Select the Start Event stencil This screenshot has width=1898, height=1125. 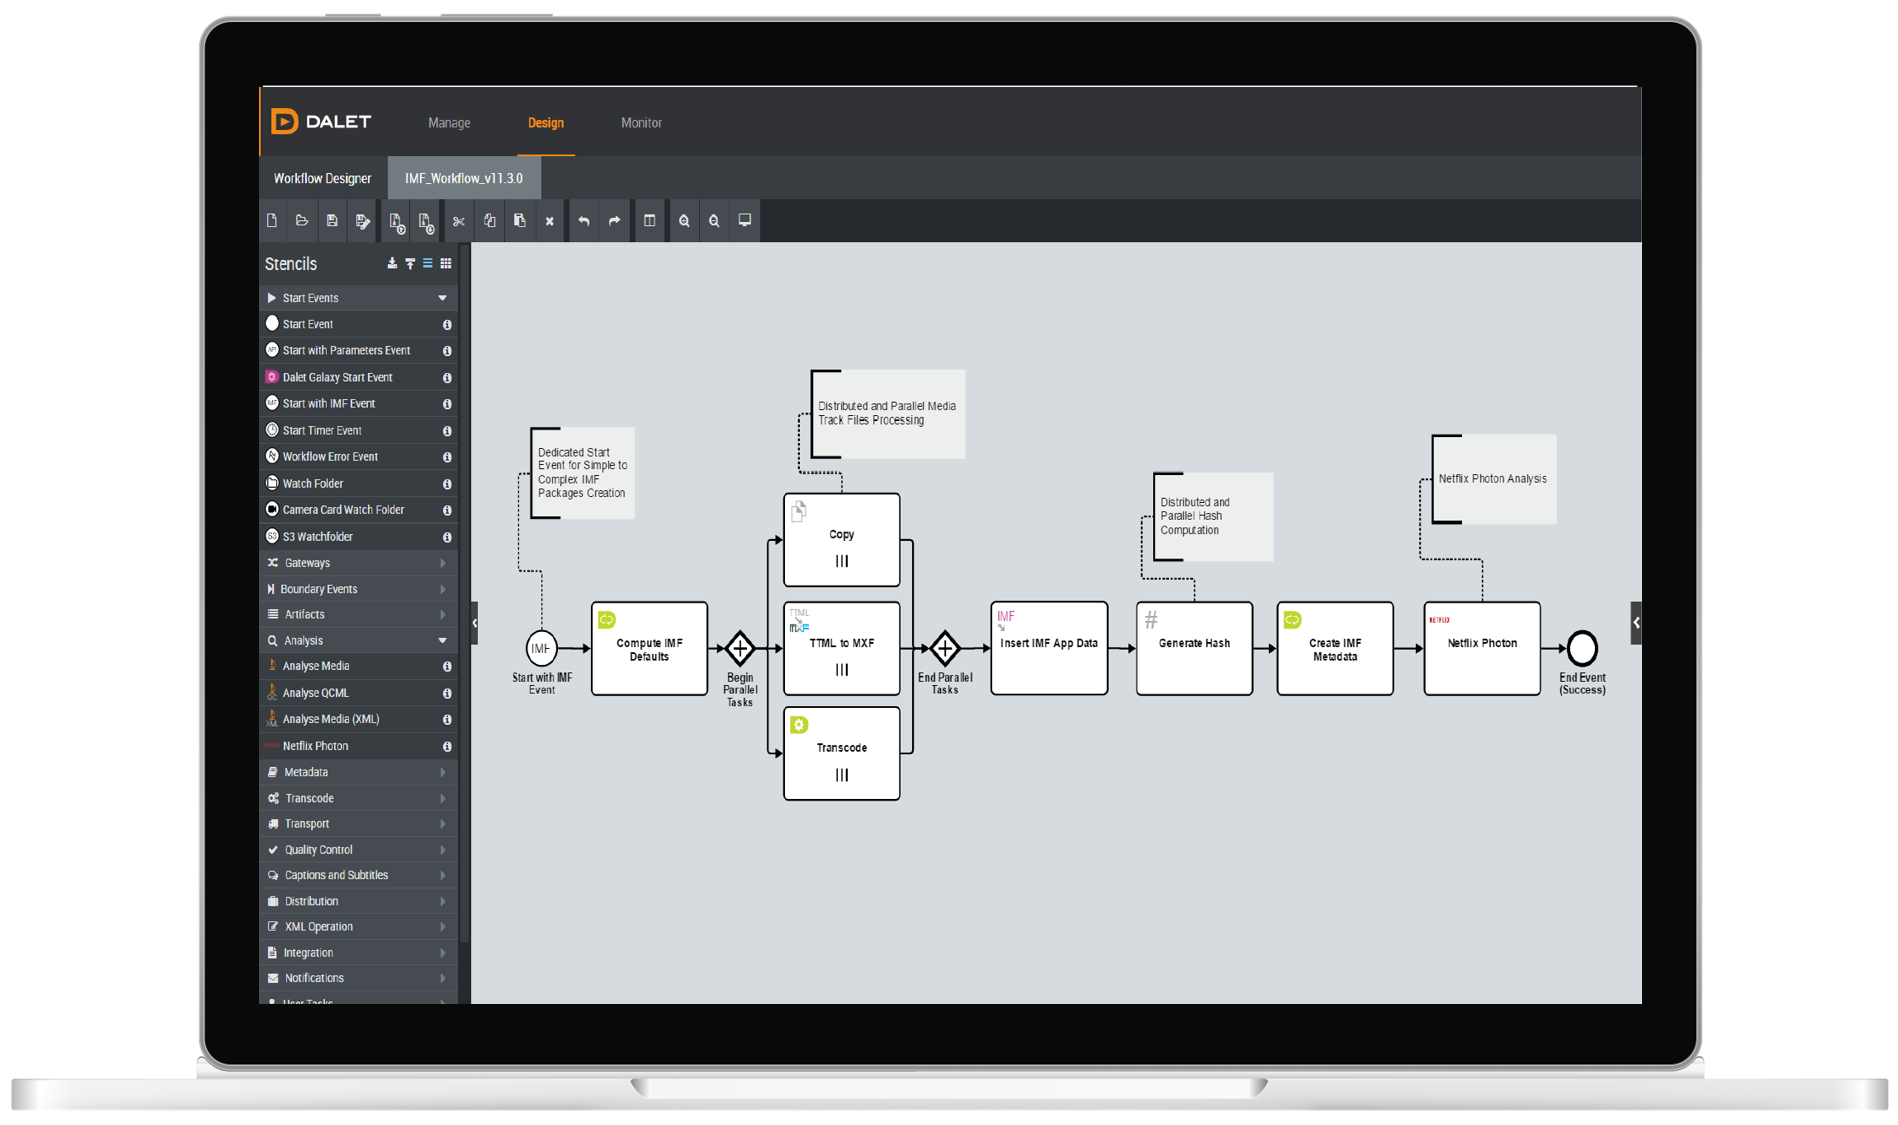click(358, 324)
